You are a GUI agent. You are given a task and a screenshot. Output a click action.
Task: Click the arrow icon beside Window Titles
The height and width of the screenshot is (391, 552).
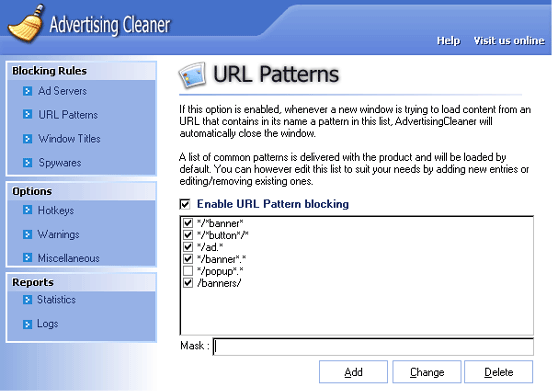pyautogui.click(x=27, y=139)
